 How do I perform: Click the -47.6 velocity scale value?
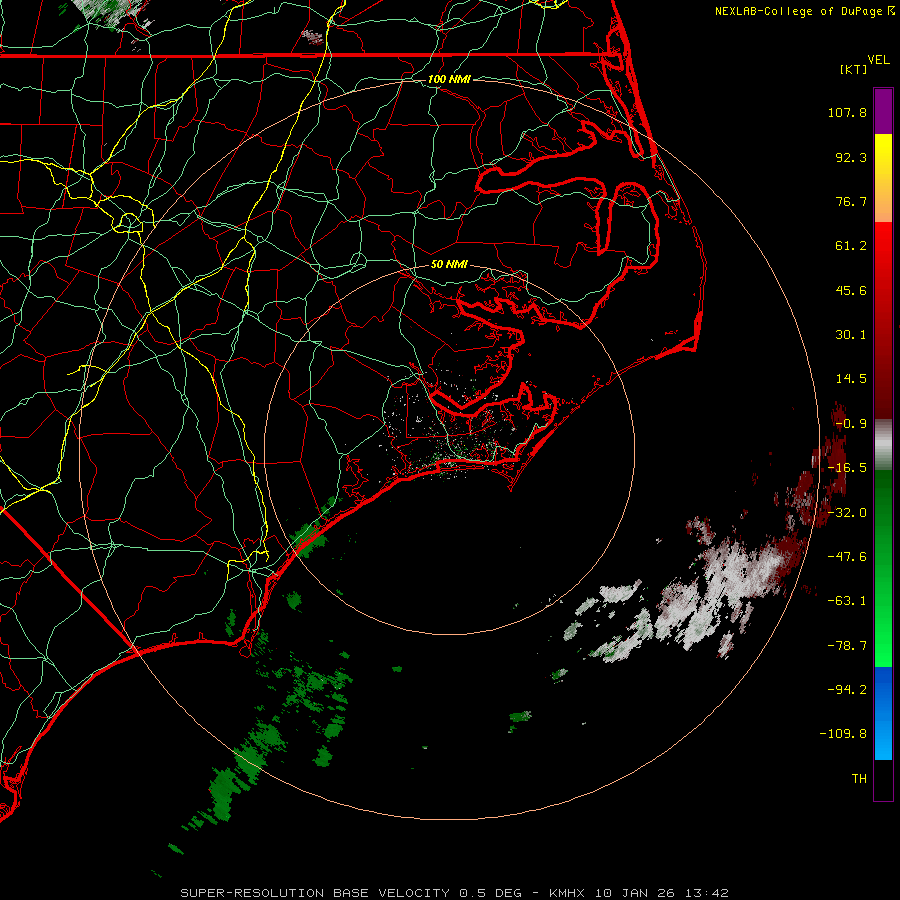[x=847, y=557]
